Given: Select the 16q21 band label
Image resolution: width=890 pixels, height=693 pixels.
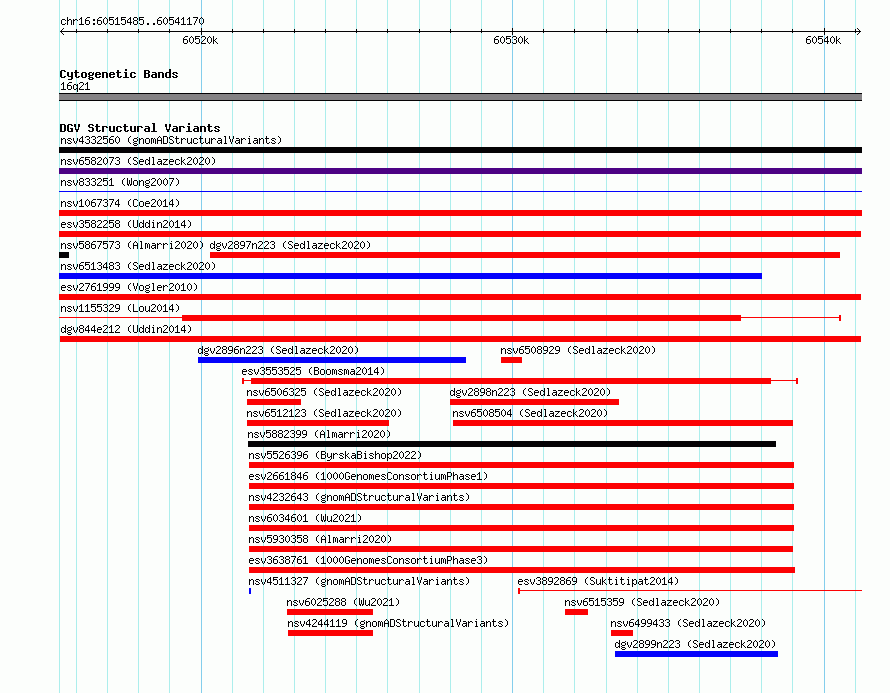Looking at the screenshot, I should (75, 86).
